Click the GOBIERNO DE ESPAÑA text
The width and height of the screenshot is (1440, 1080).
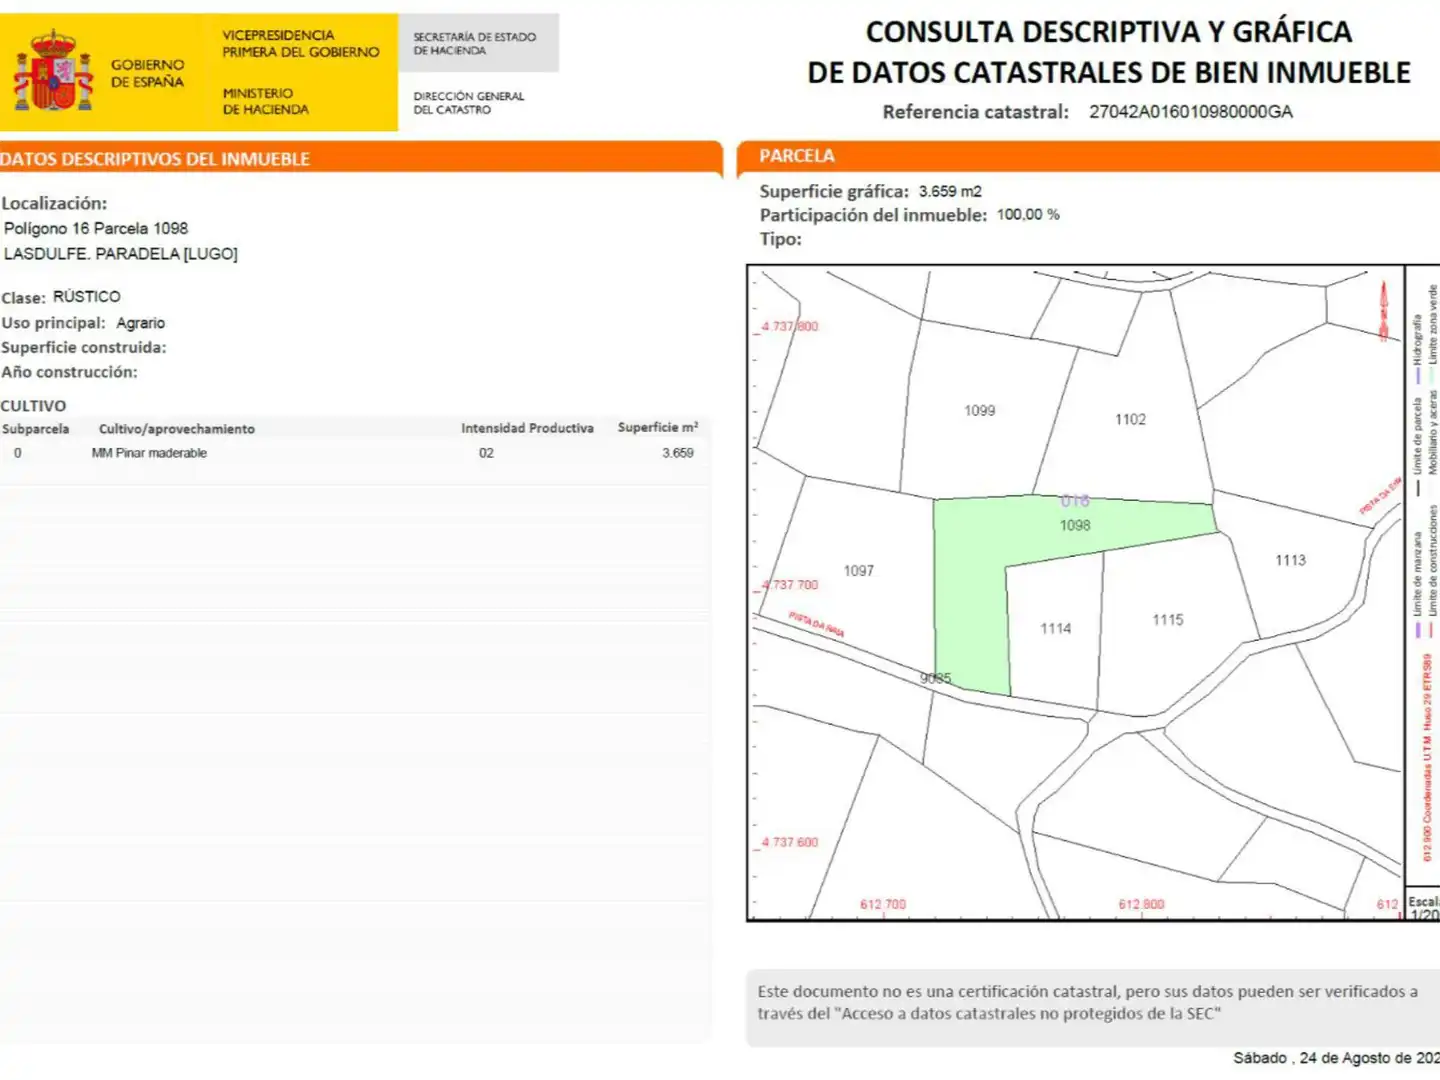[x=147, y=73]
